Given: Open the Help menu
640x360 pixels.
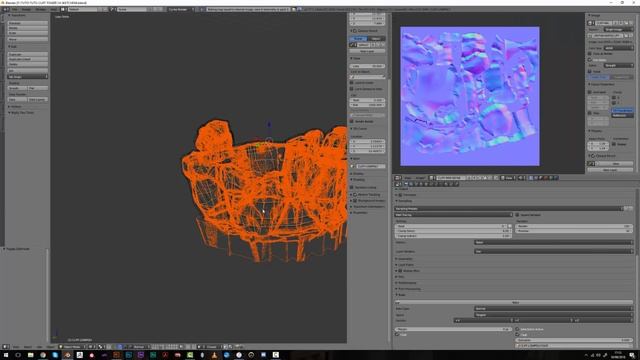Looking at the screenshot, I should pos(53,9).
